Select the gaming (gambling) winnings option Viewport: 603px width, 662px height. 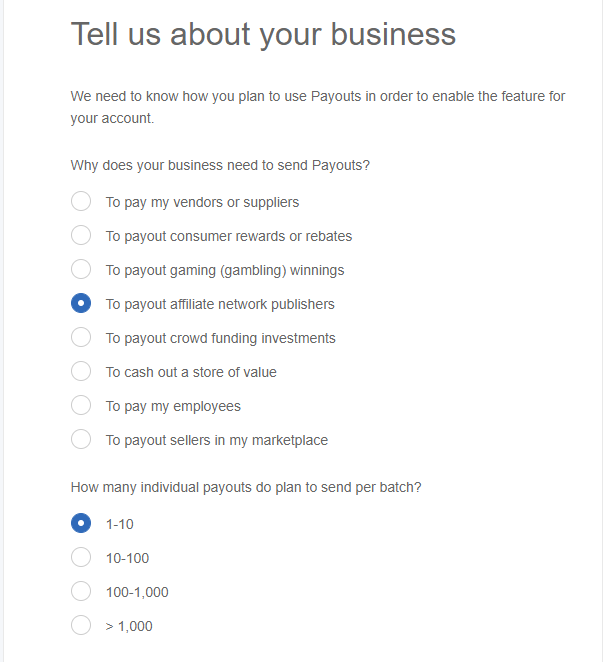(x=81, y=270)
